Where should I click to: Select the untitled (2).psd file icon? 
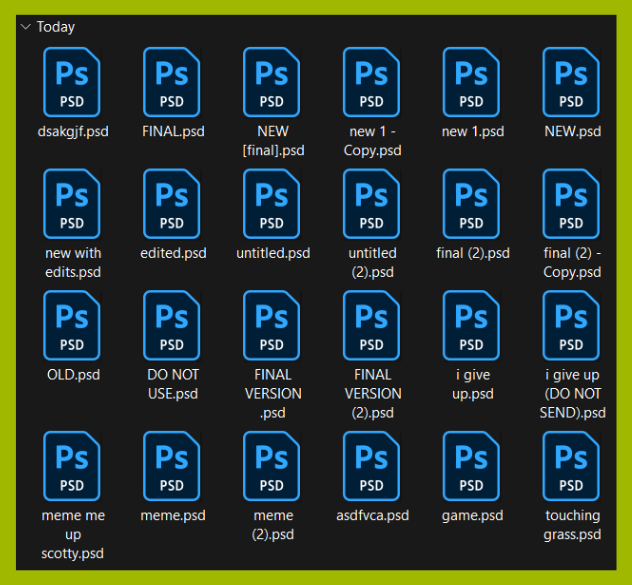tap(372, 204)
